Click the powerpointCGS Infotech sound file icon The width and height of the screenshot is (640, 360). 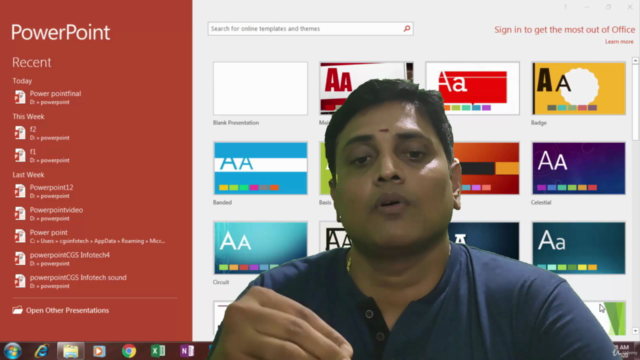point(20,281)
